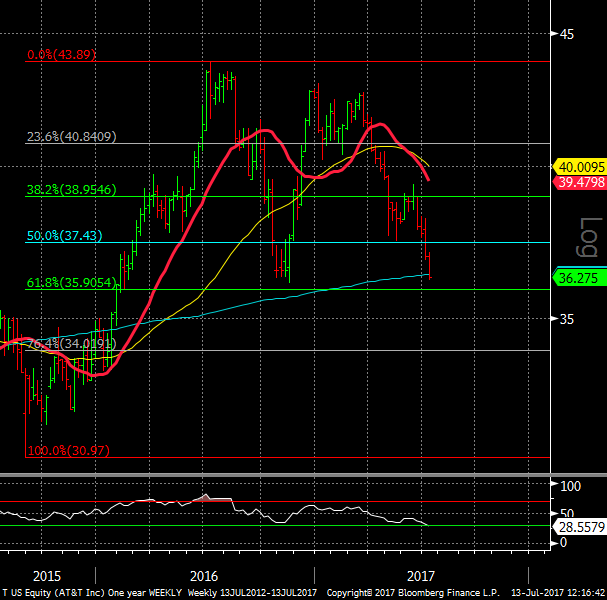
Task: Toggle the Log scale label on the axis
Action: (589, 238)
